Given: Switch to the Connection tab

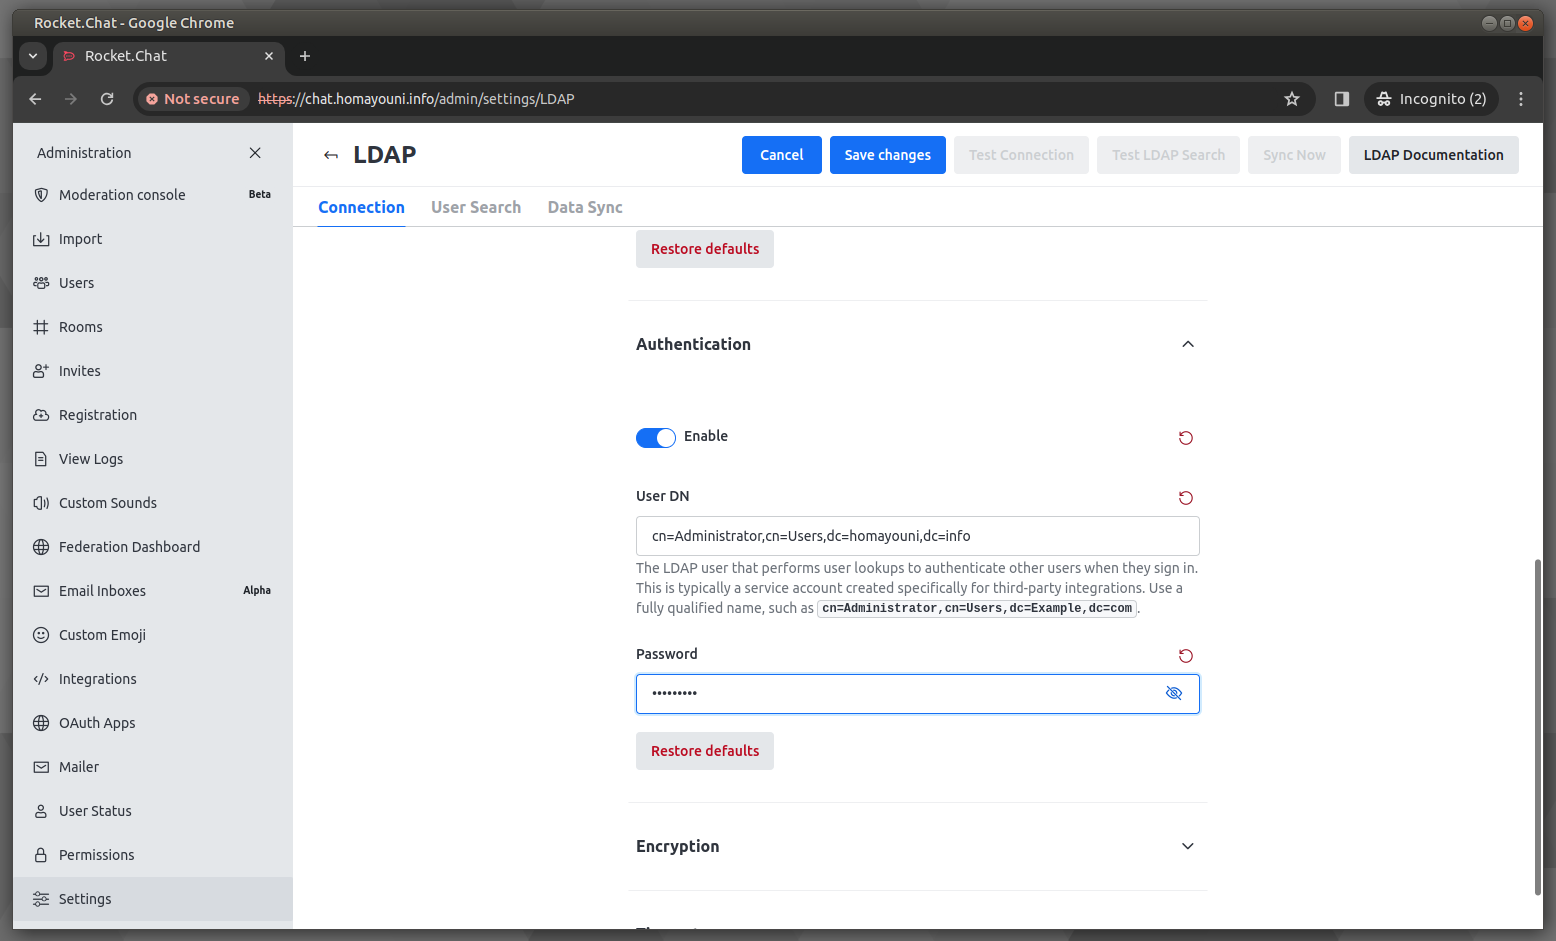Looking at the screenshot, I should tap(361, 207).
